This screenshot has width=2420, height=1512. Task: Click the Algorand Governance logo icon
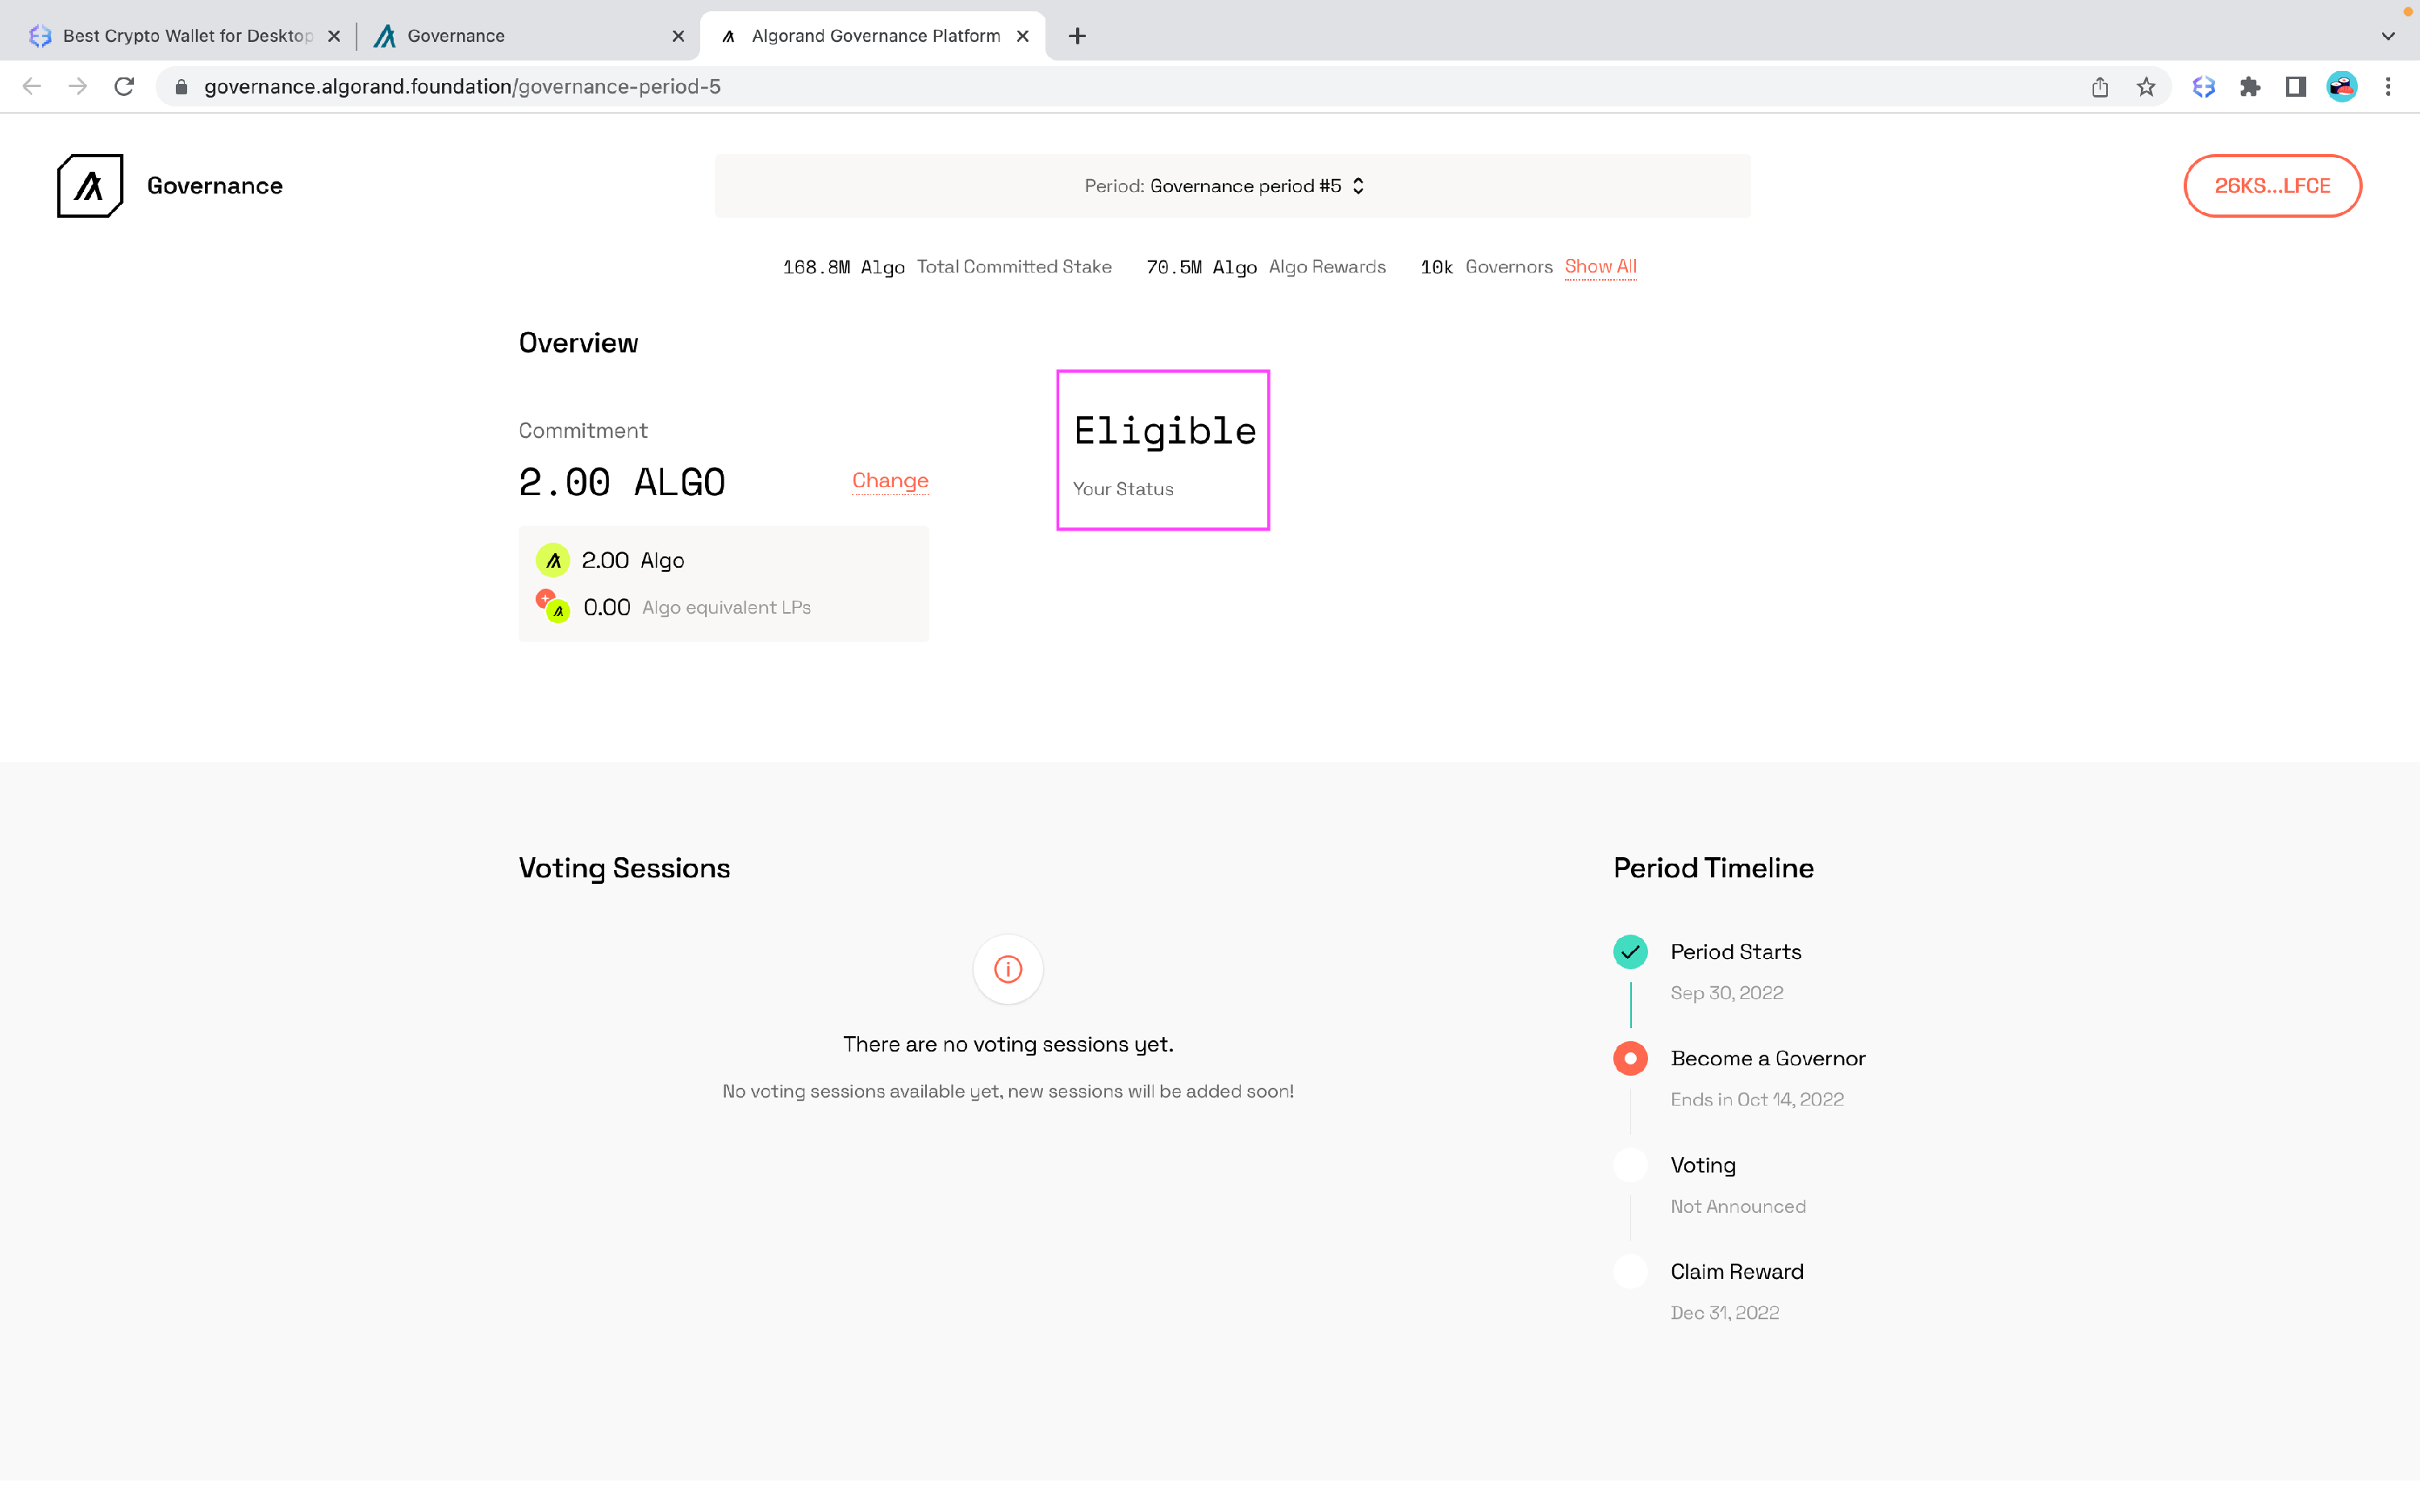90,186
